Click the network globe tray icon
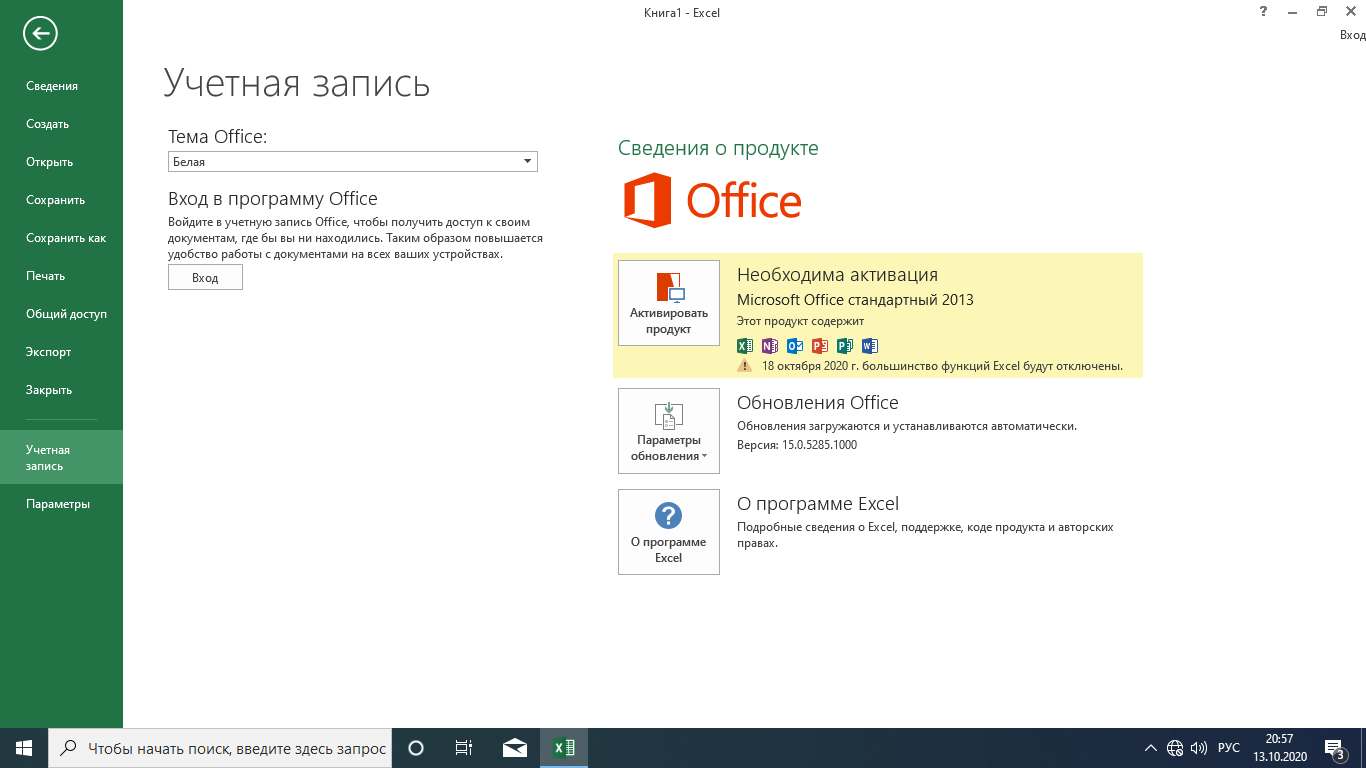 (1175, 748)
